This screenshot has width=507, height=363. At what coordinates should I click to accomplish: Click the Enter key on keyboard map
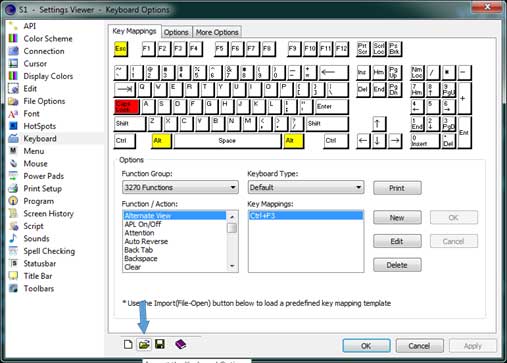coord(332,107)
